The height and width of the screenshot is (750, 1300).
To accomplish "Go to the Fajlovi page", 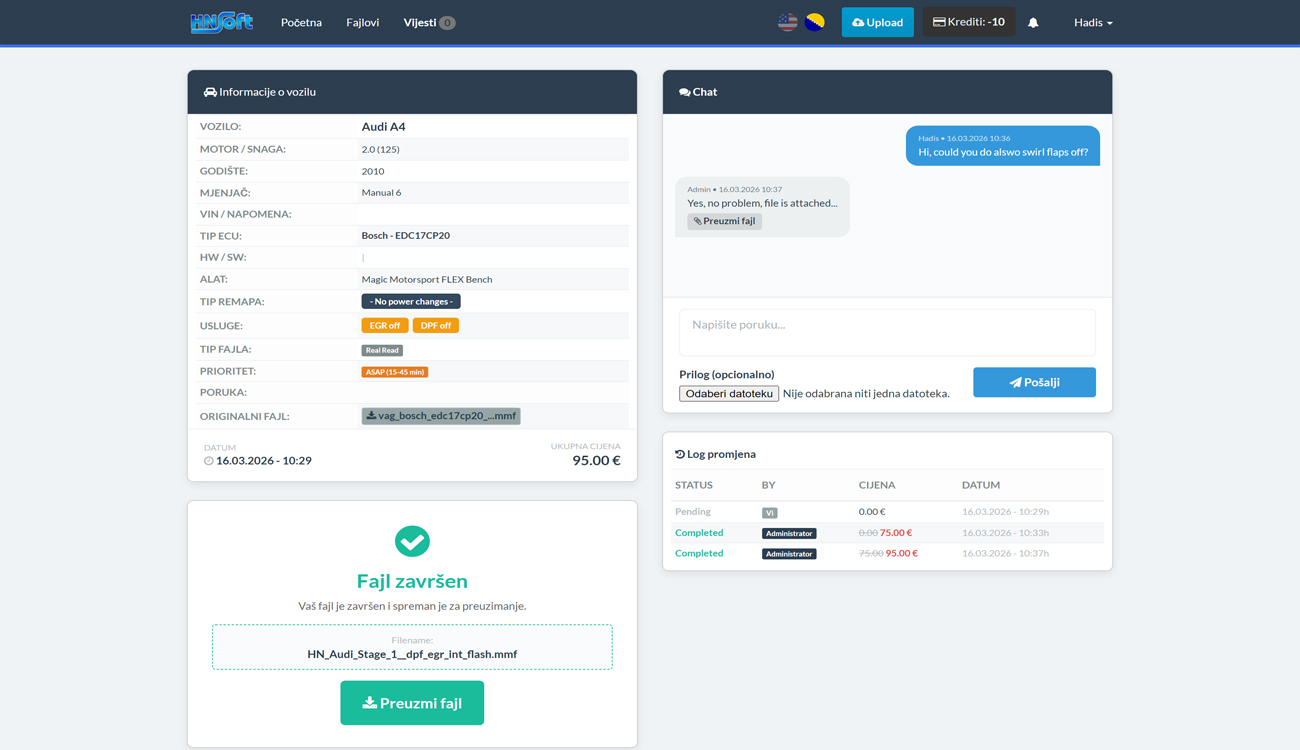I will click(362, 23).
